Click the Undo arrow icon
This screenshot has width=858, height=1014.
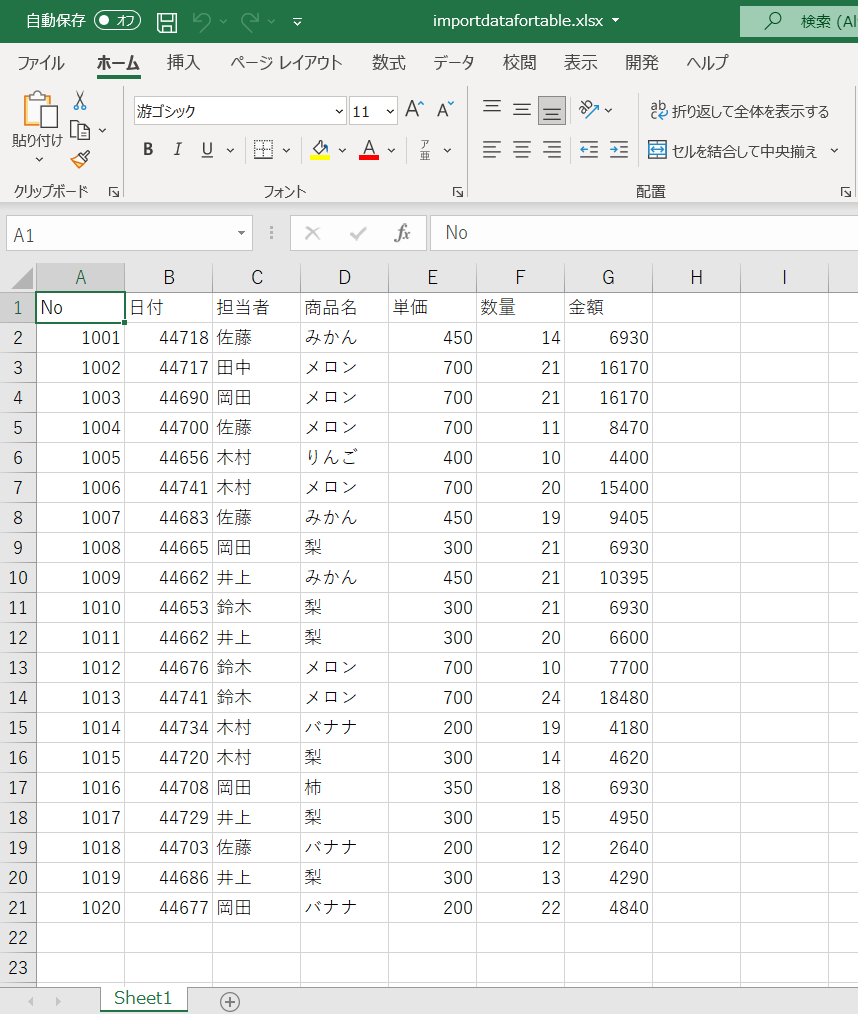point(202,22)
